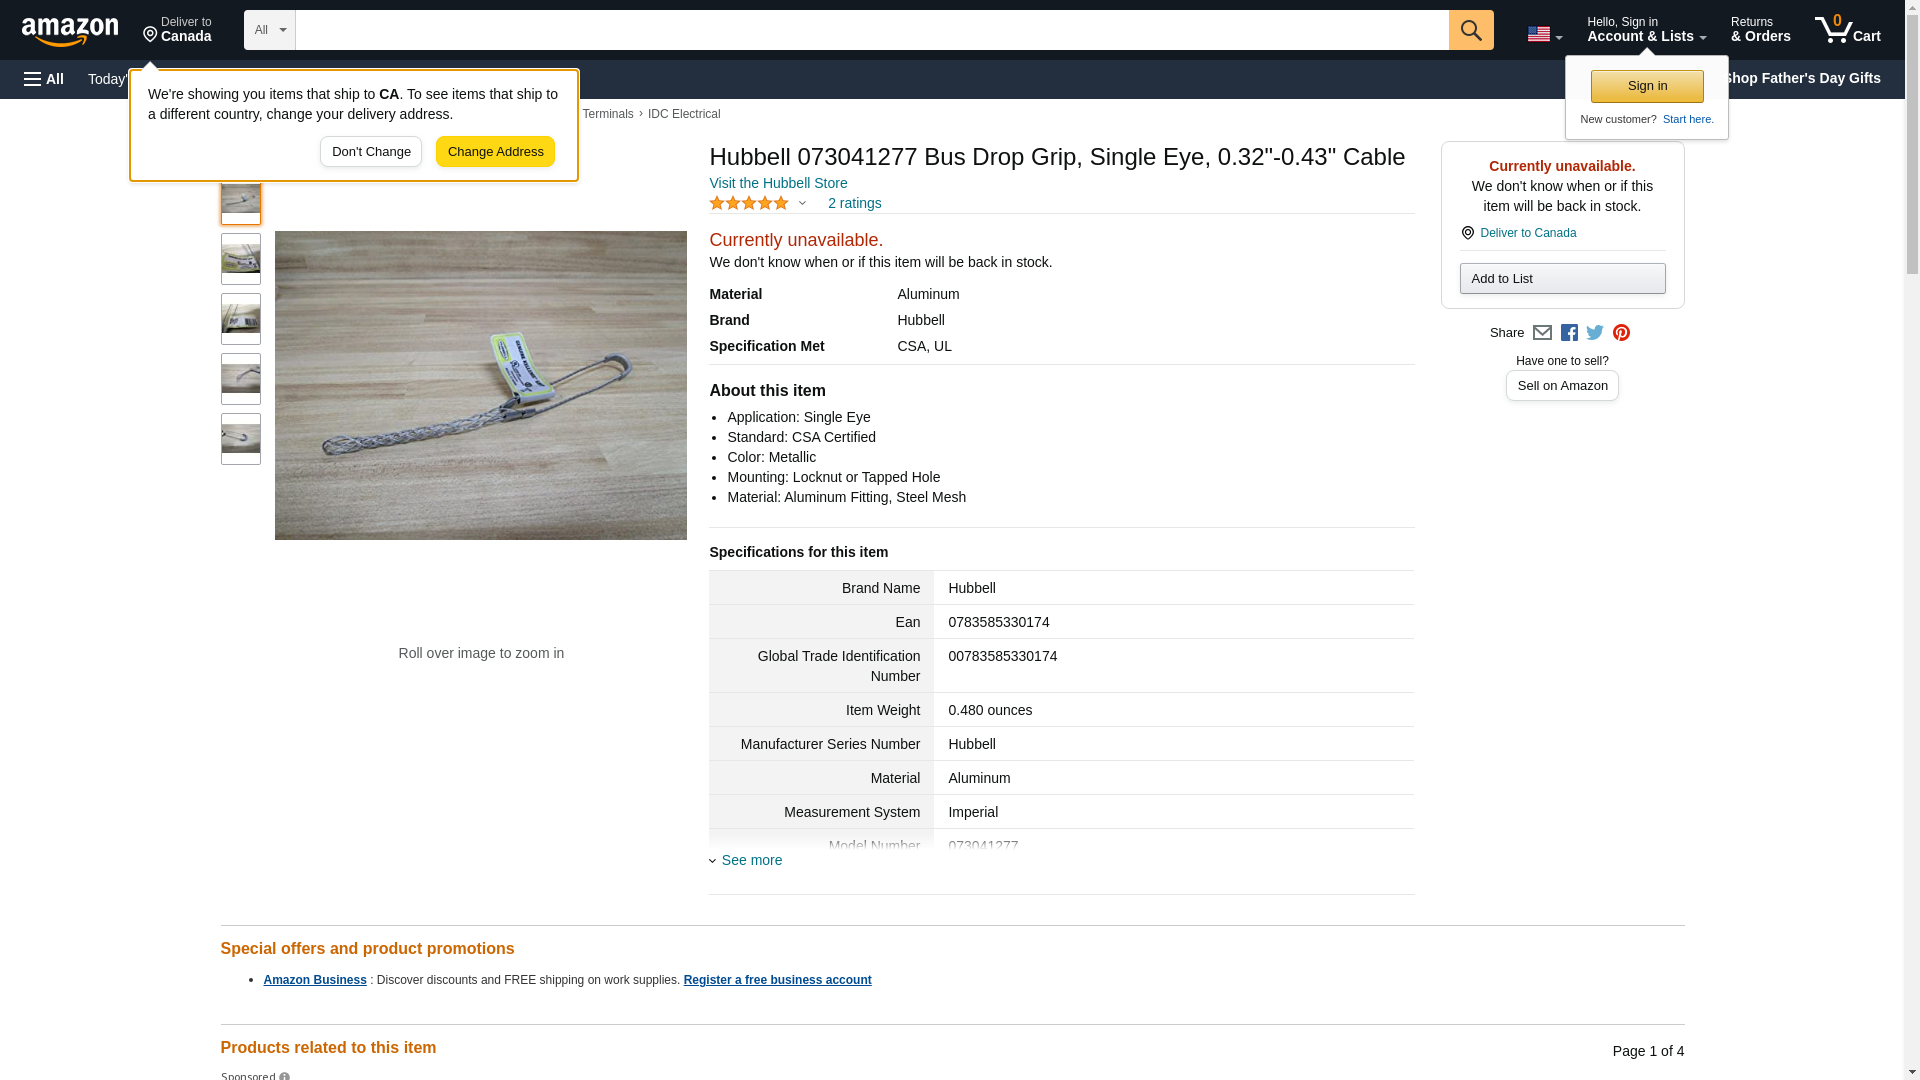This screenshot has width=1920, height=1080.
Task: Open the language flag selector
Action: 1544,34
